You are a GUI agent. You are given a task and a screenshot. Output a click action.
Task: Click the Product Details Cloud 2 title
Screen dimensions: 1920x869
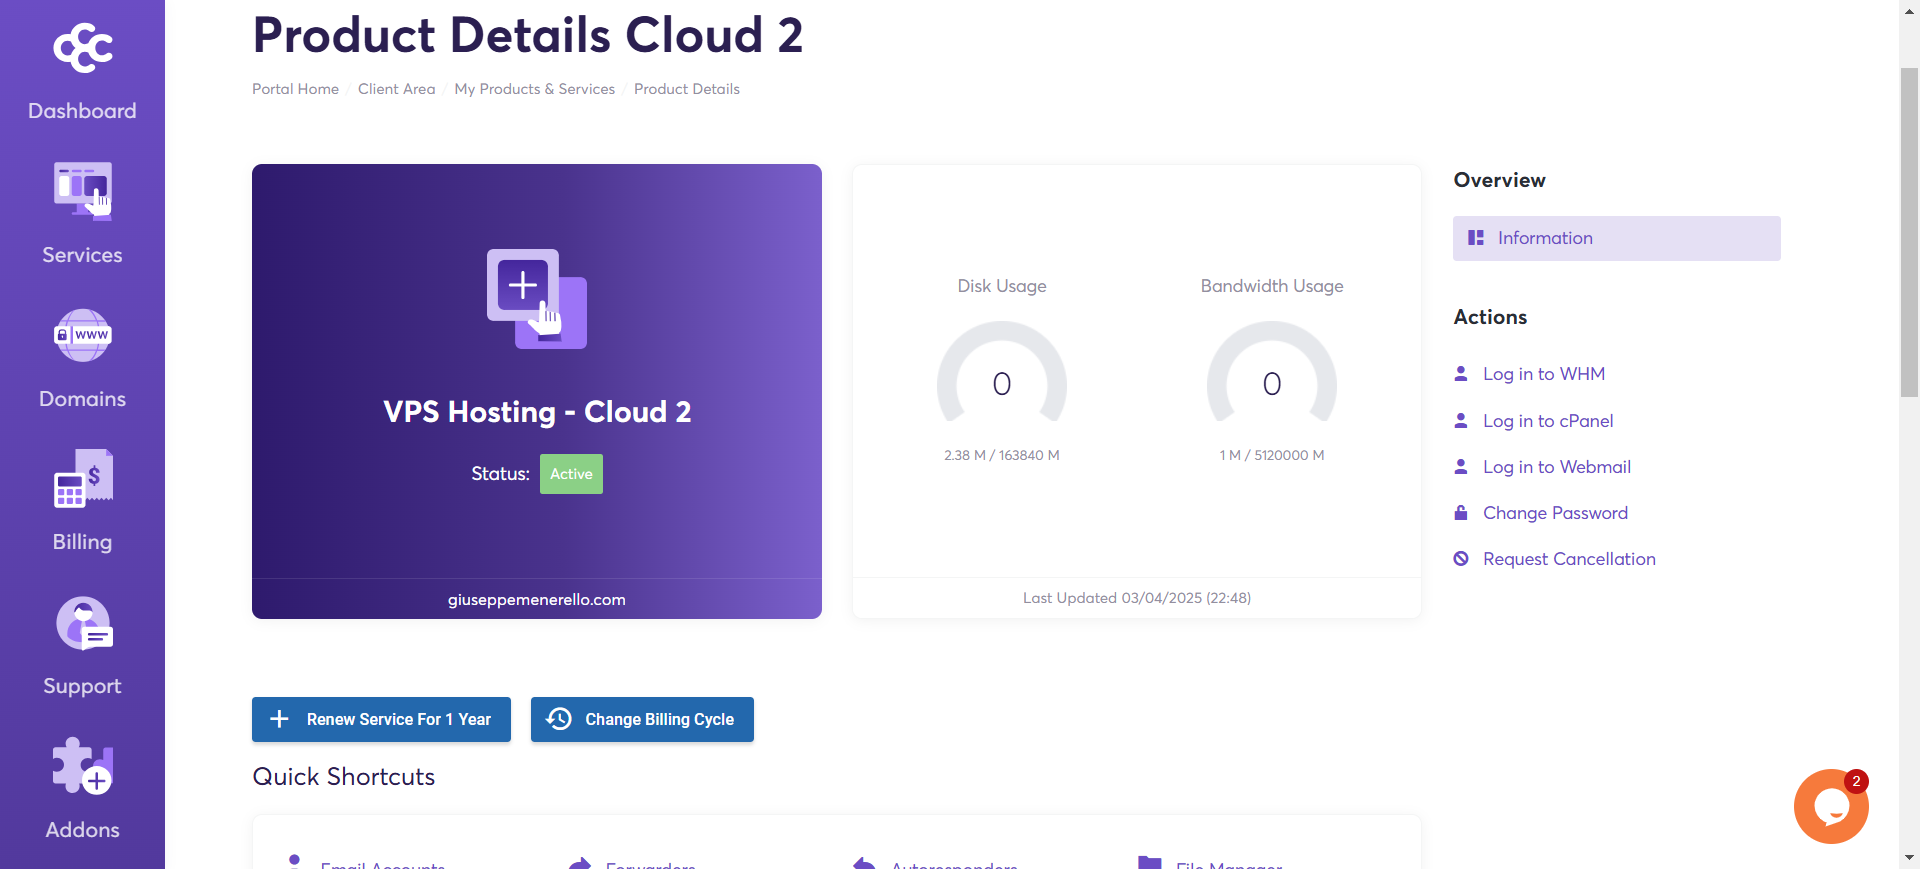coord(528,35)
